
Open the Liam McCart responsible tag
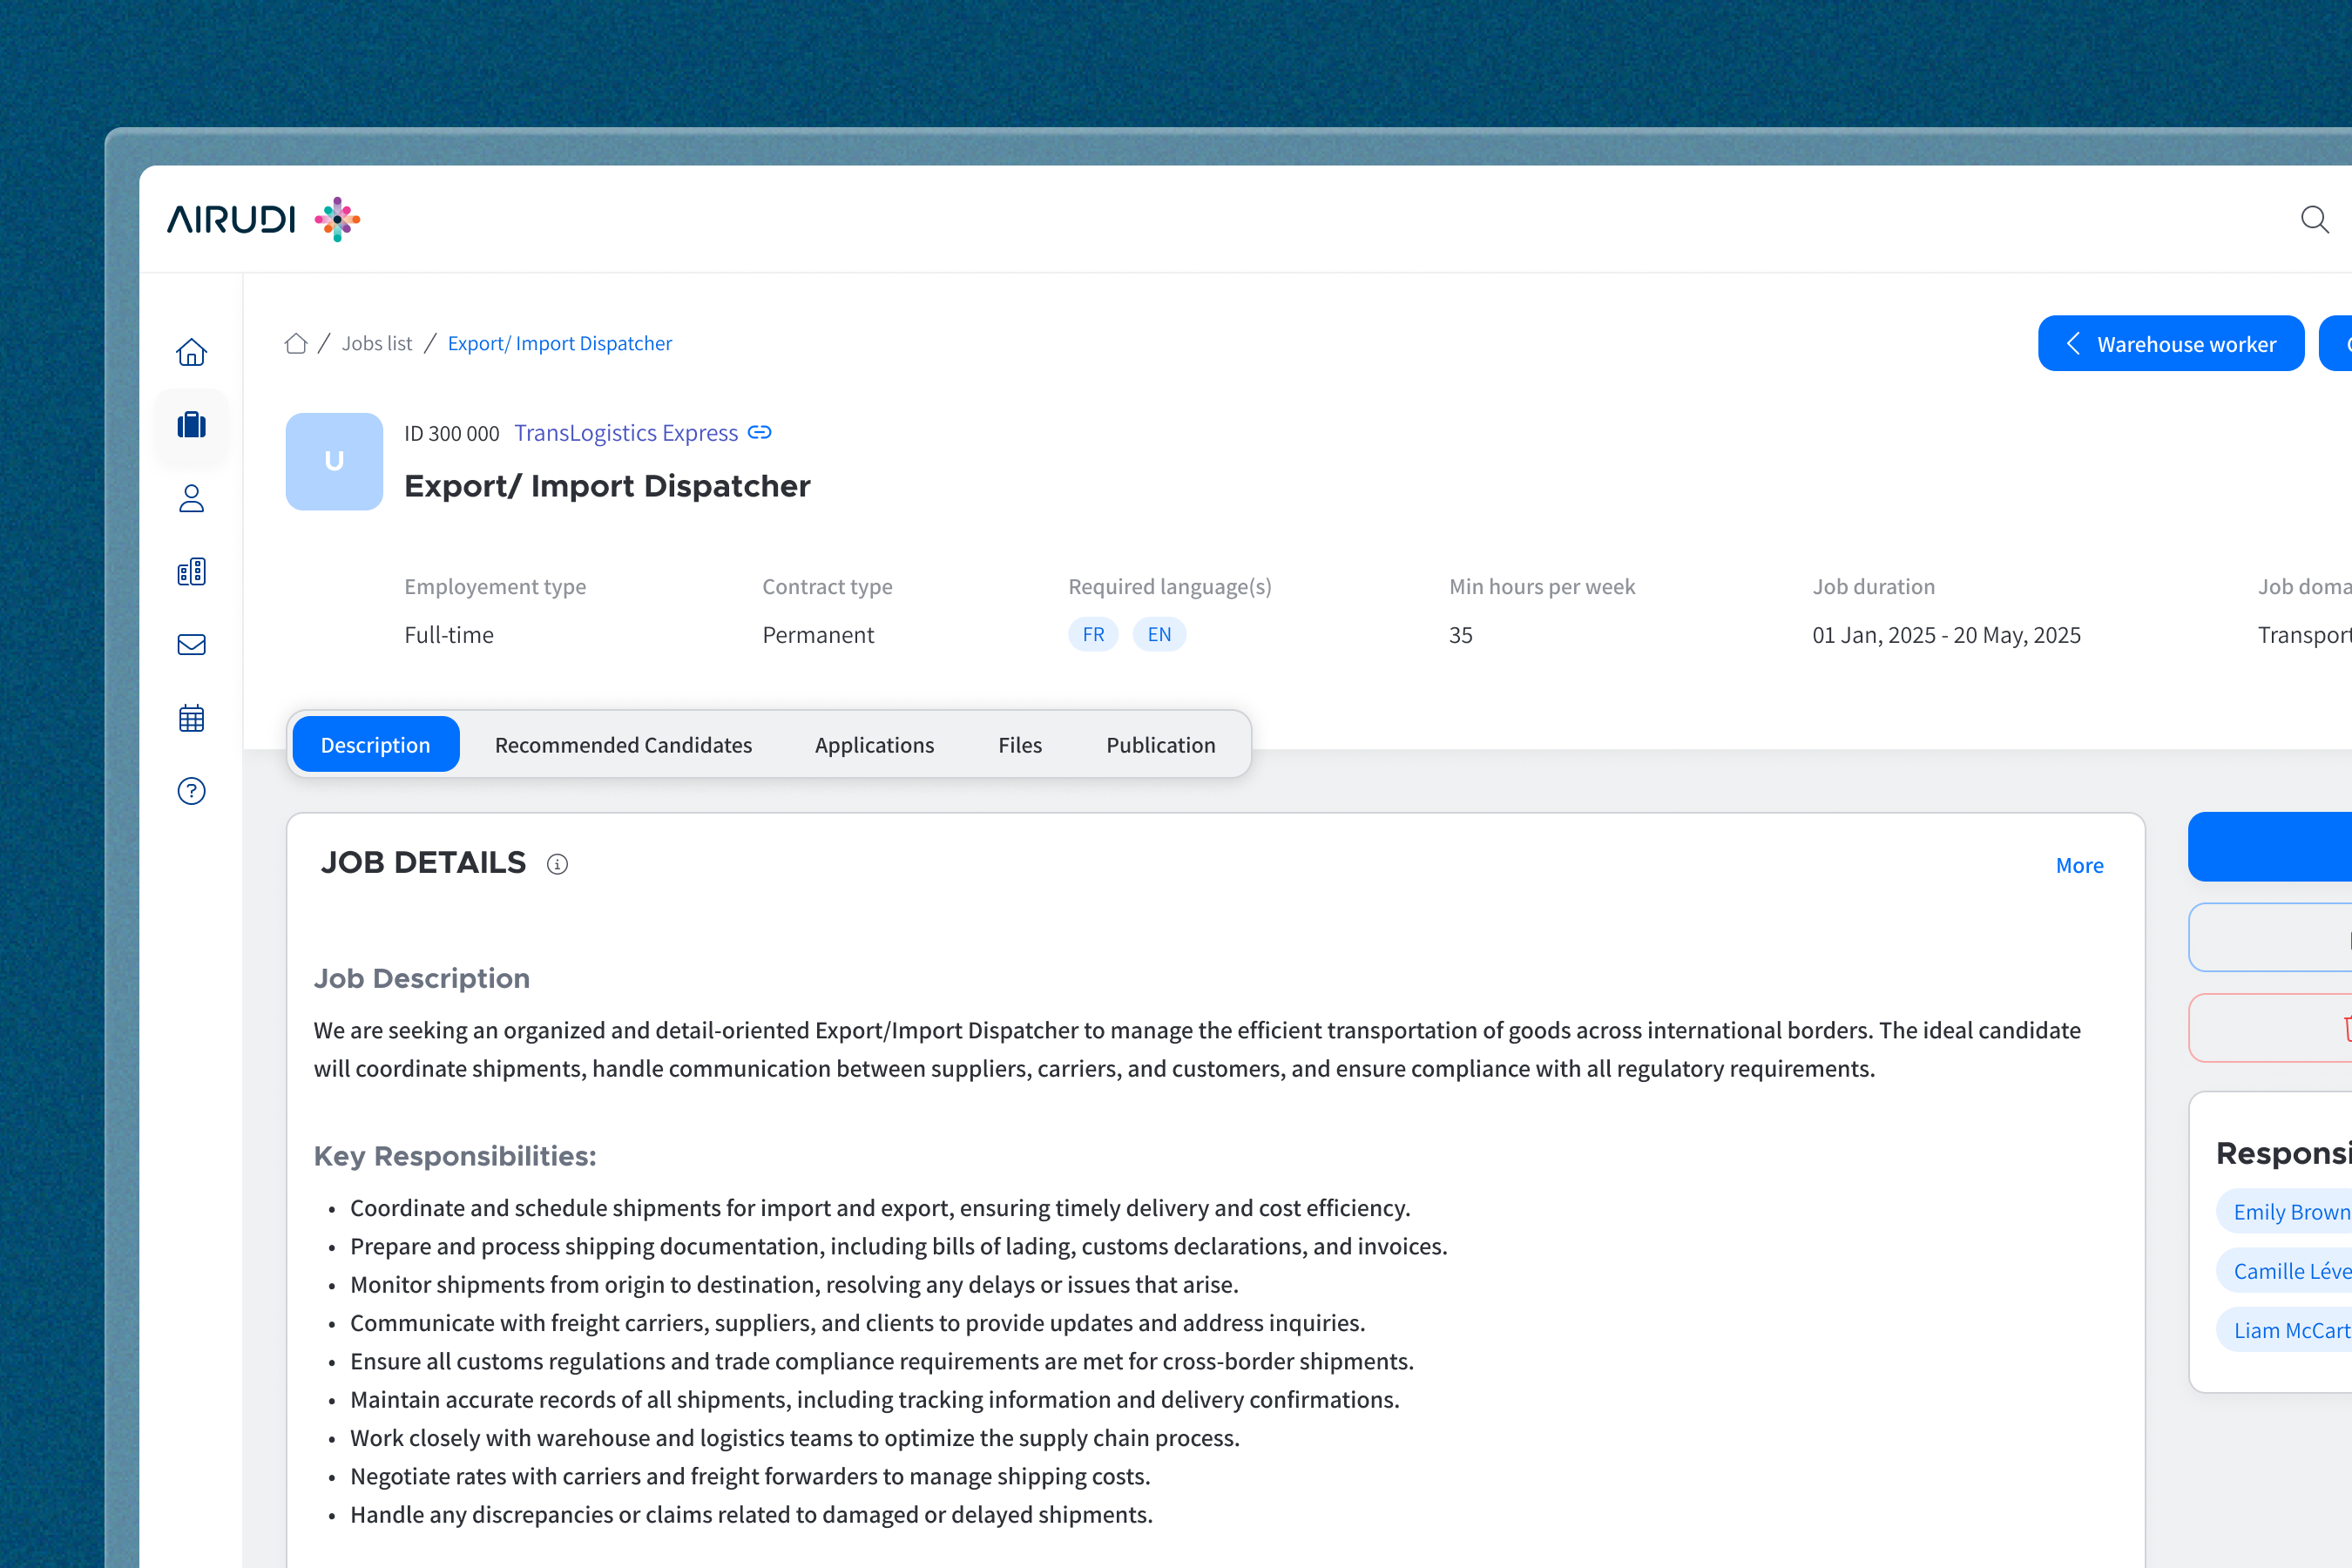click(2285, 1330)
